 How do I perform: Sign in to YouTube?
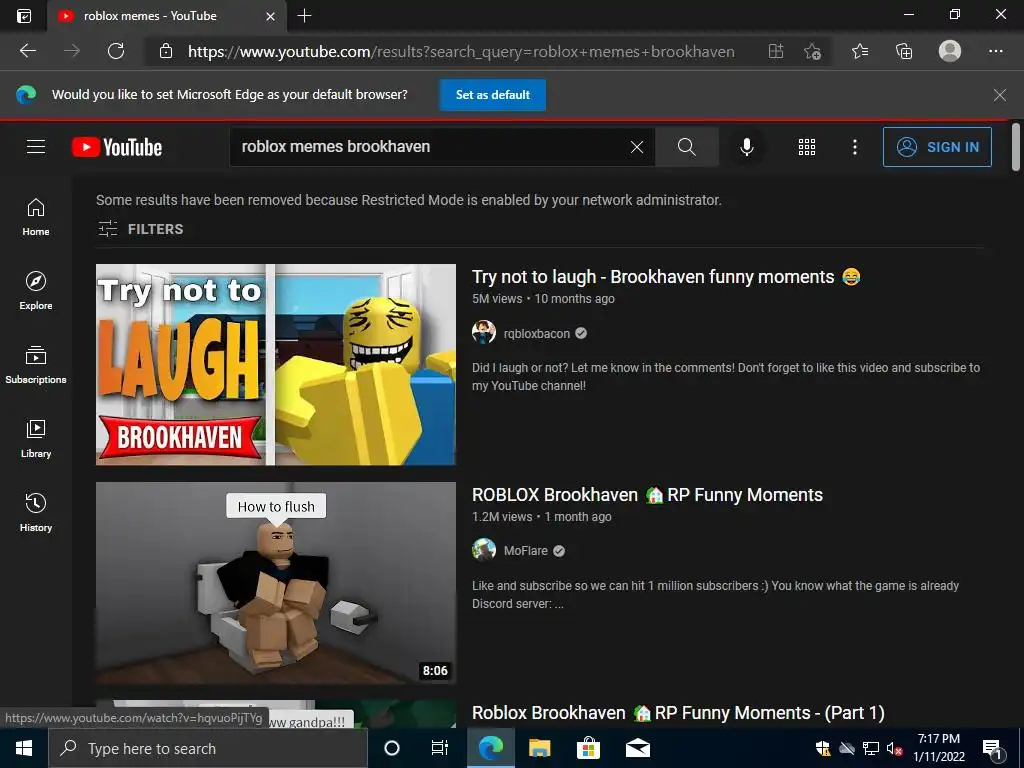click(x=937, y=147)
